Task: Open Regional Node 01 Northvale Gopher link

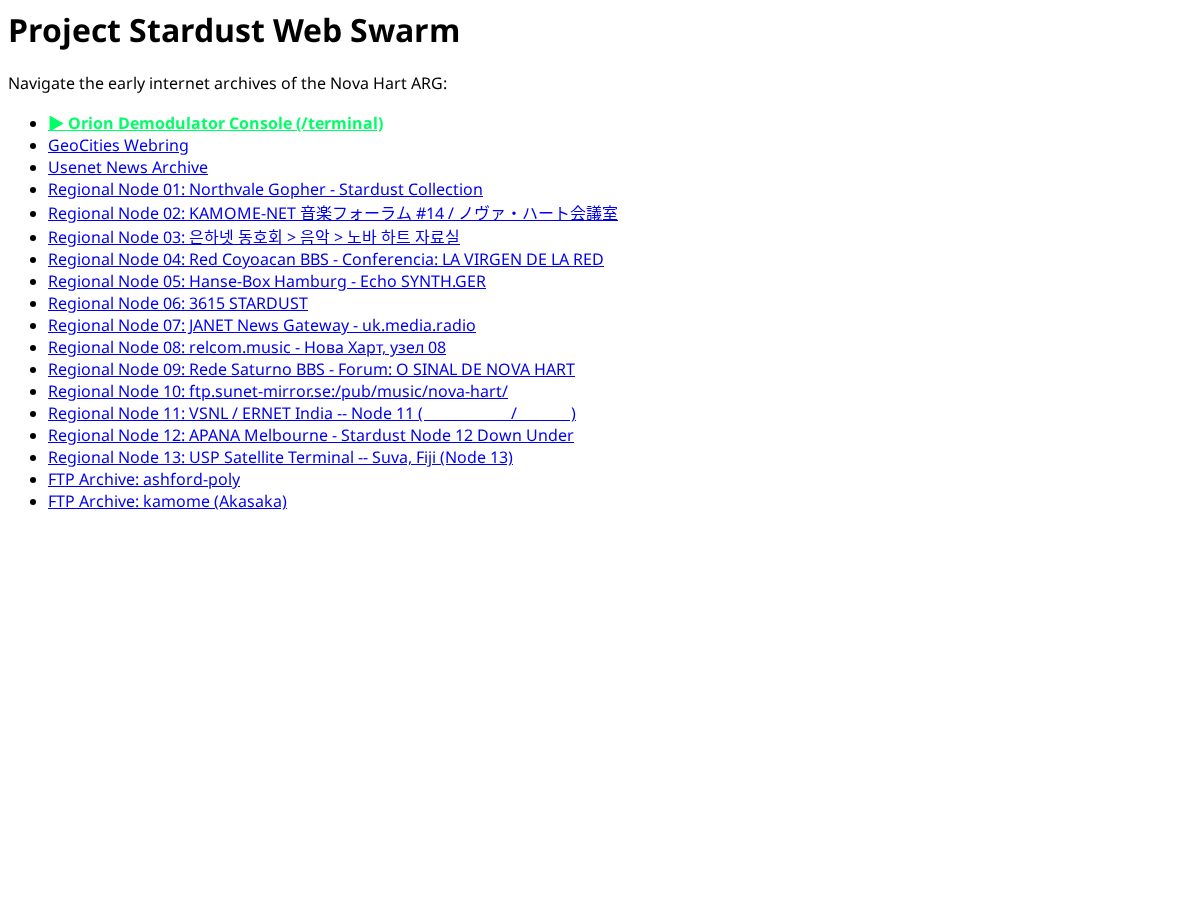Action: click(x=265, y=189)
